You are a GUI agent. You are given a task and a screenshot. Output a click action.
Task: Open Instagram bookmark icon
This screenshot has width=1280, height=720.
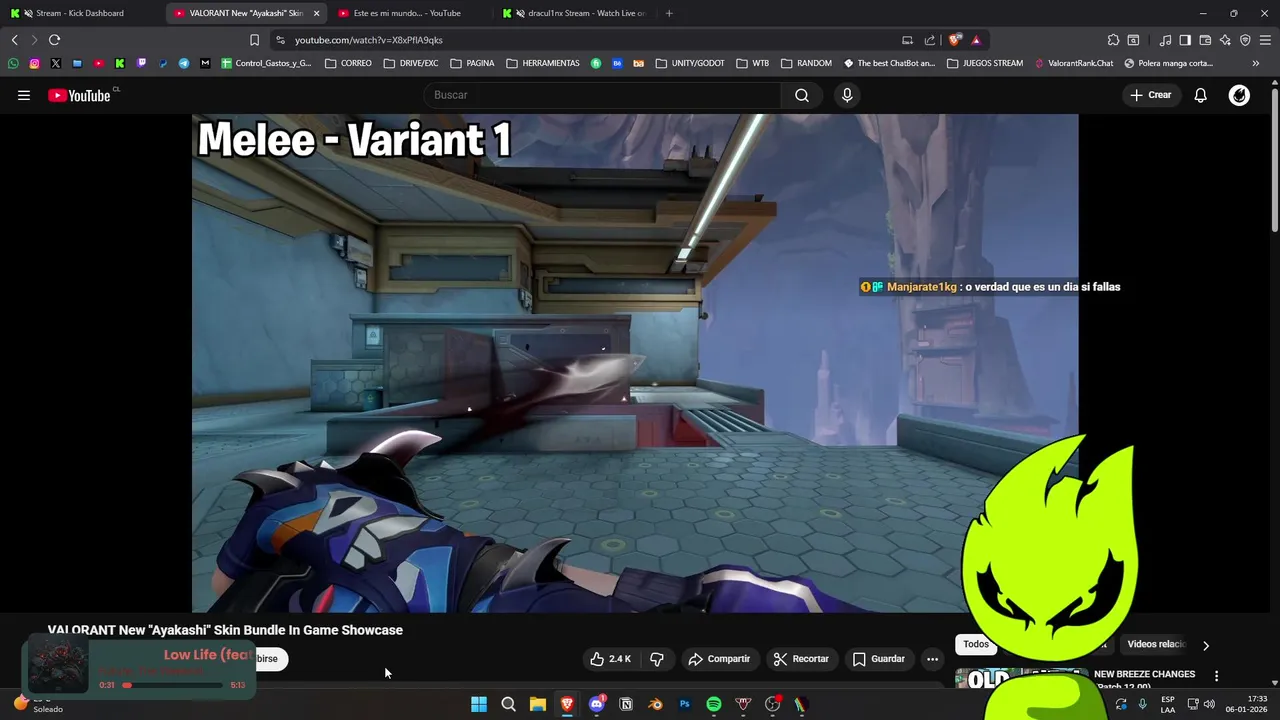click(x=34, y=63)
